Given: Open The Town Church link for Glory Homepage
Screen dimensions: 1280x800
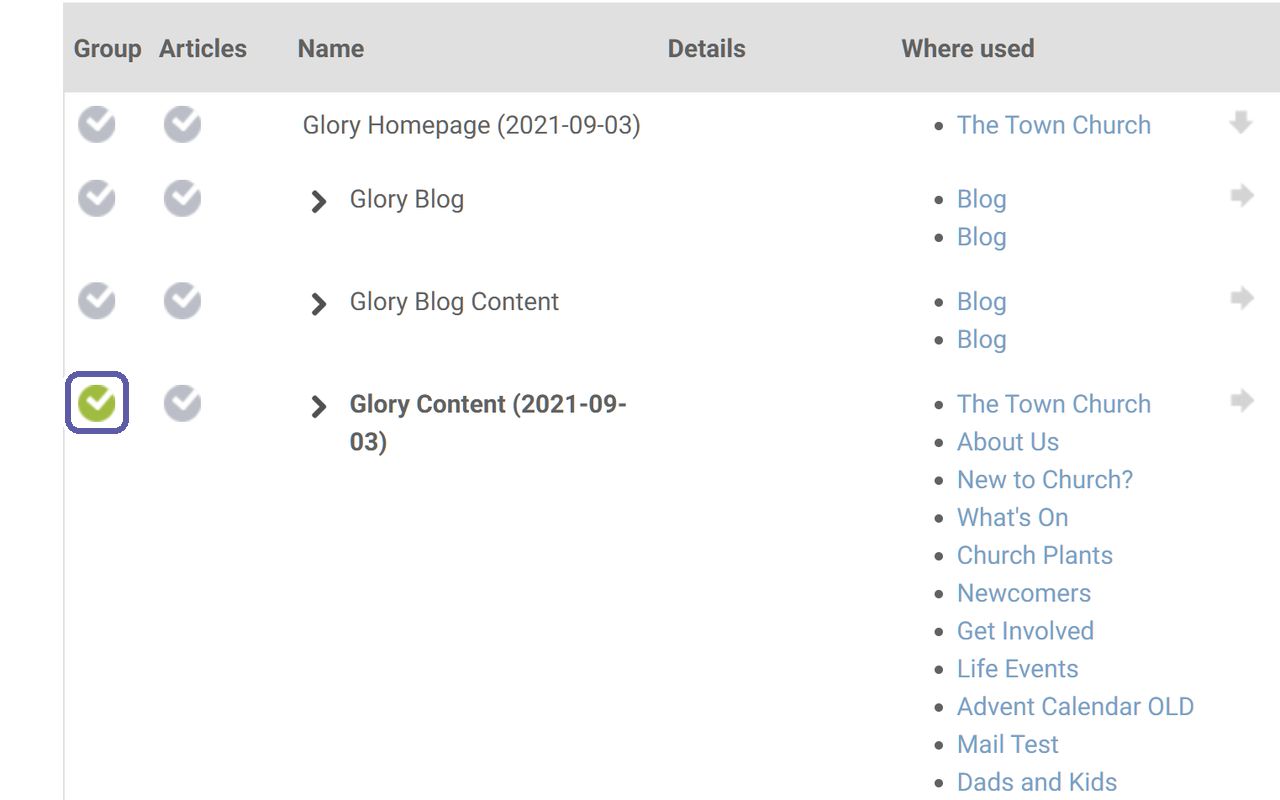Looking at the screenshot, I should [1054, 125].
